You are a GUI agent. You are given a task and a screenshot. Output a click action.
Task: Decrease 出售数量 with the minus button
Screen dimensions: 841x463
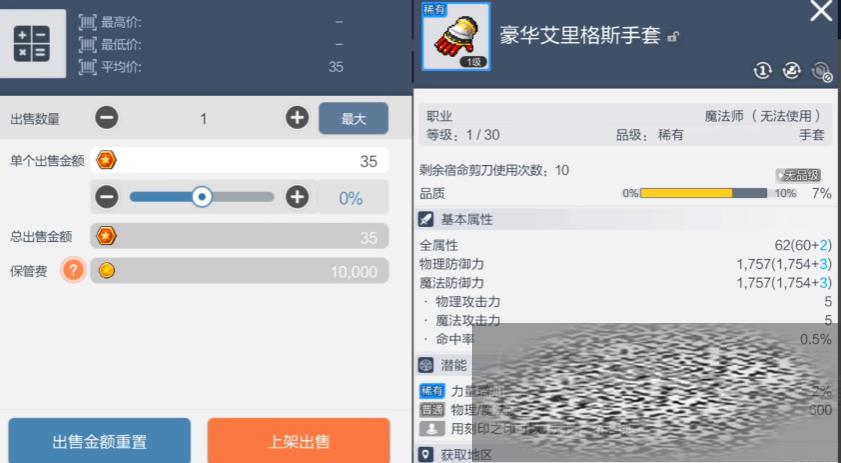(107, 117)
